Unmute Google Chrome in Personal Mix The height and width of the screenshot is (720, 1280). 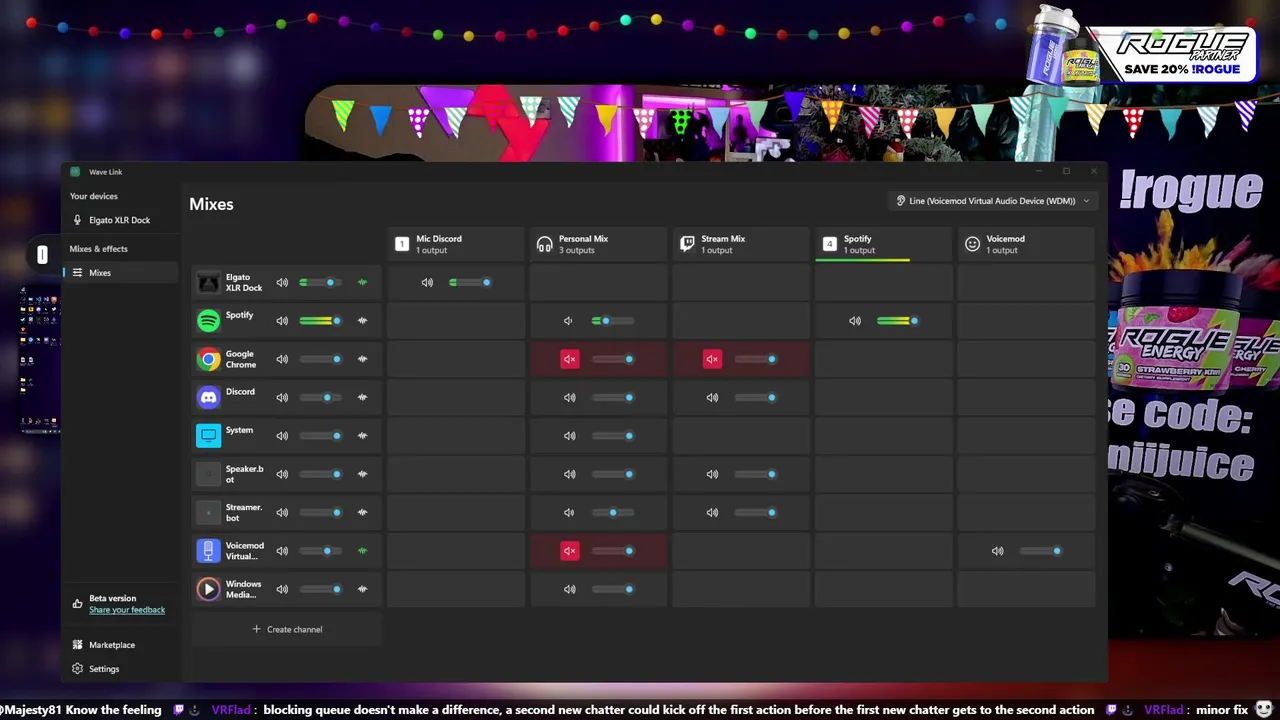pos(569,359)
